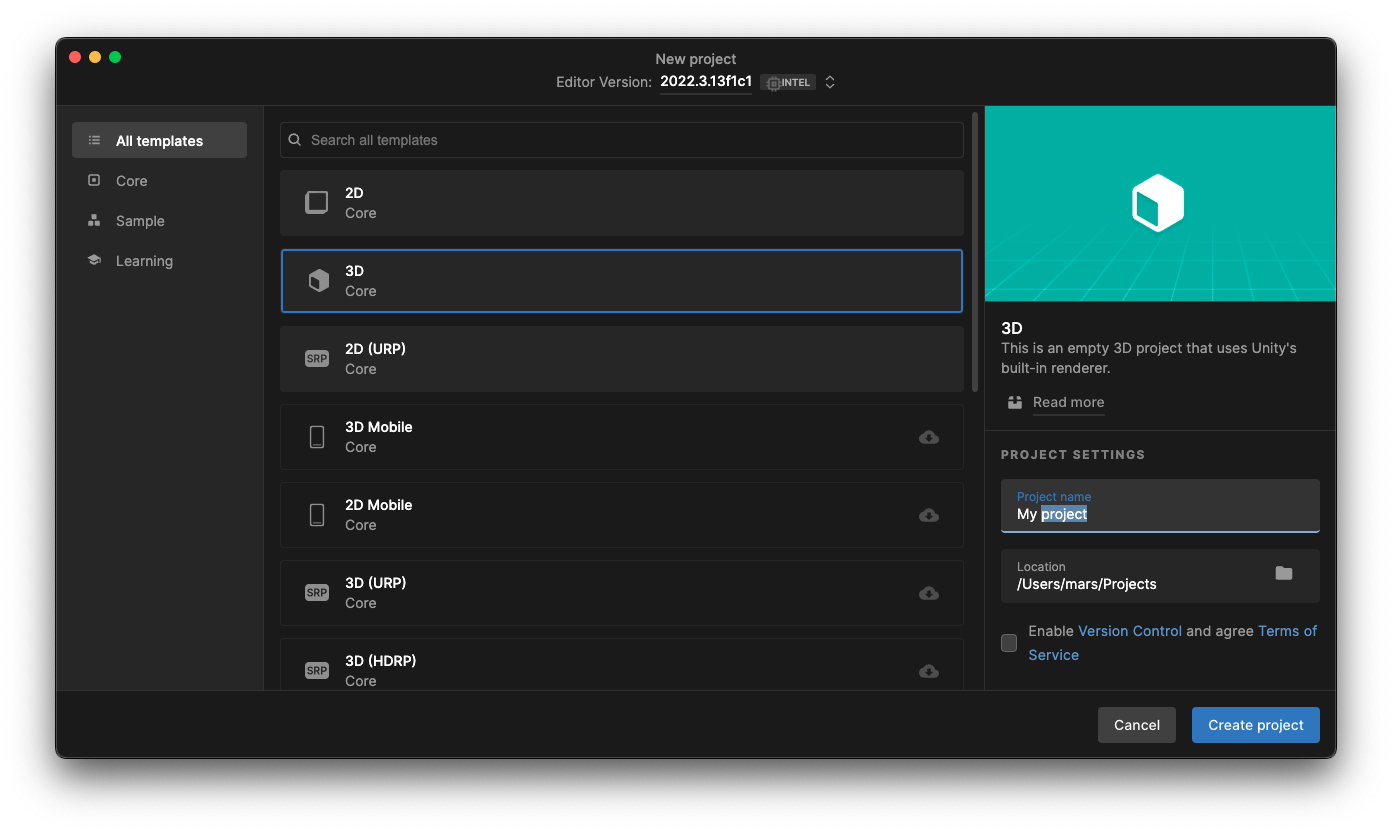Click the INTEL chip architecture badge
Viewport: 1392px width, 832px height.
point(788,82)
